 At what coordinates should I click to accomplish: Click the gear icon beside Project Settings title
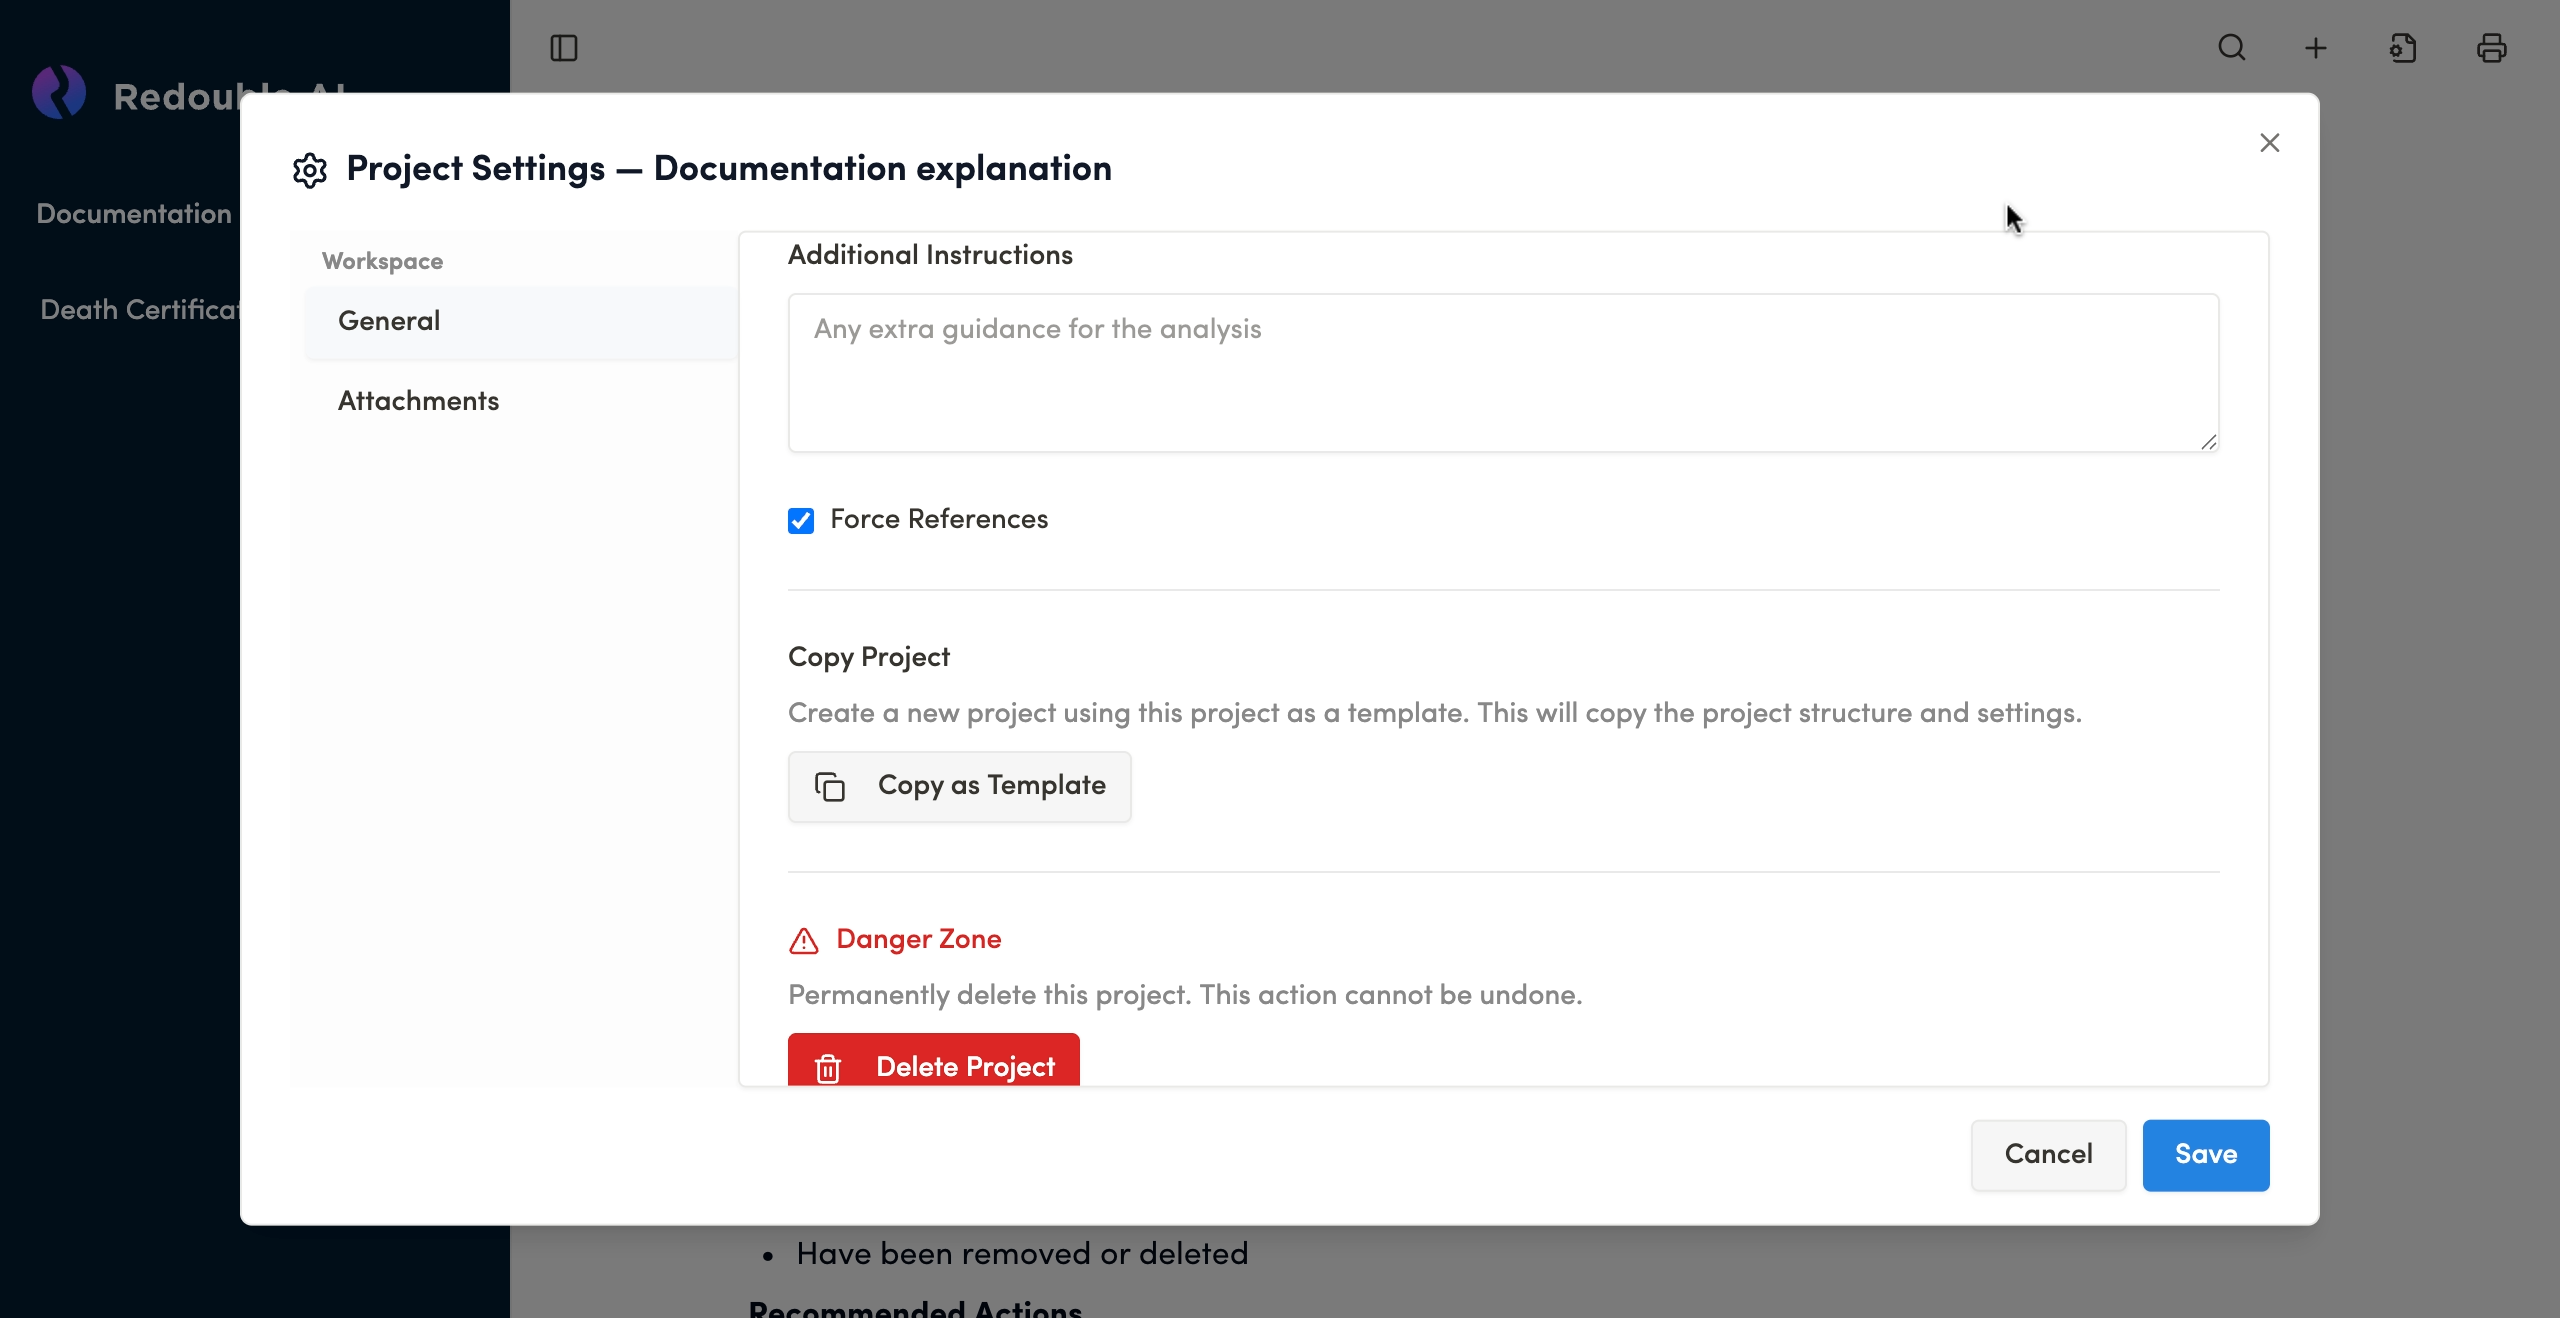[310, 170]
